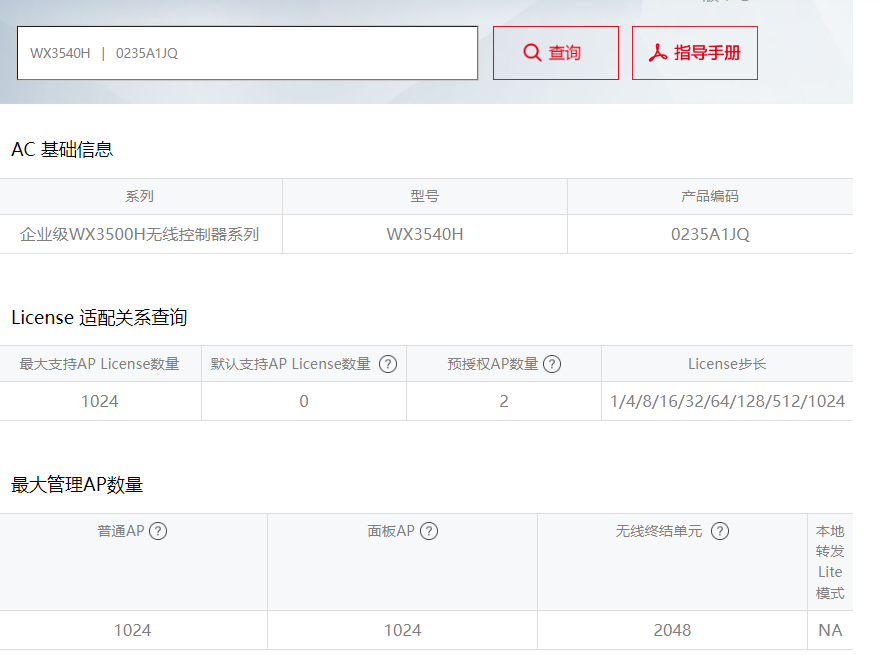This screenshot has width=883, height=655.
Task: Select the 2048 无线终结单元 value
Action: click(672, 630)
